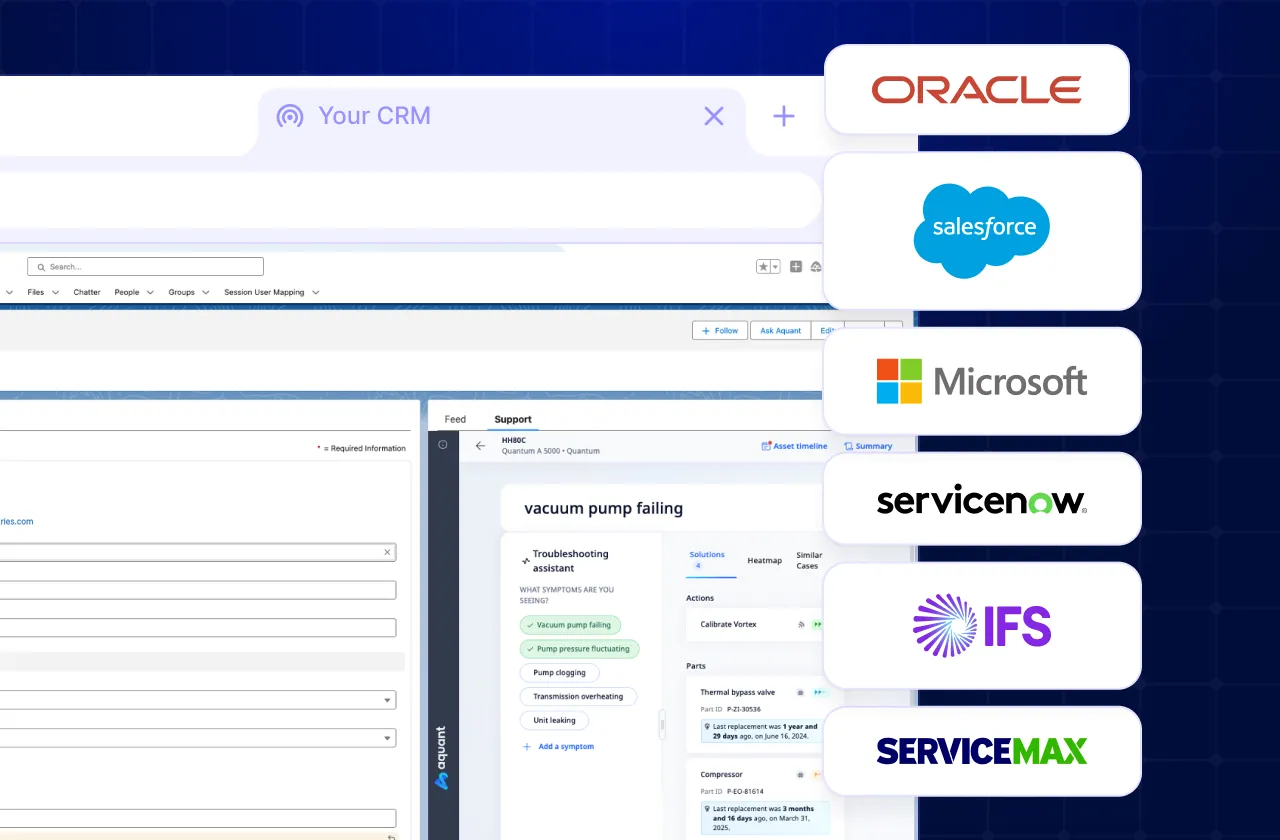Click the gray icon beside Compressor
Viewport: 1280px width, 840px height.
pyautogui.click(x=799, y=774)
